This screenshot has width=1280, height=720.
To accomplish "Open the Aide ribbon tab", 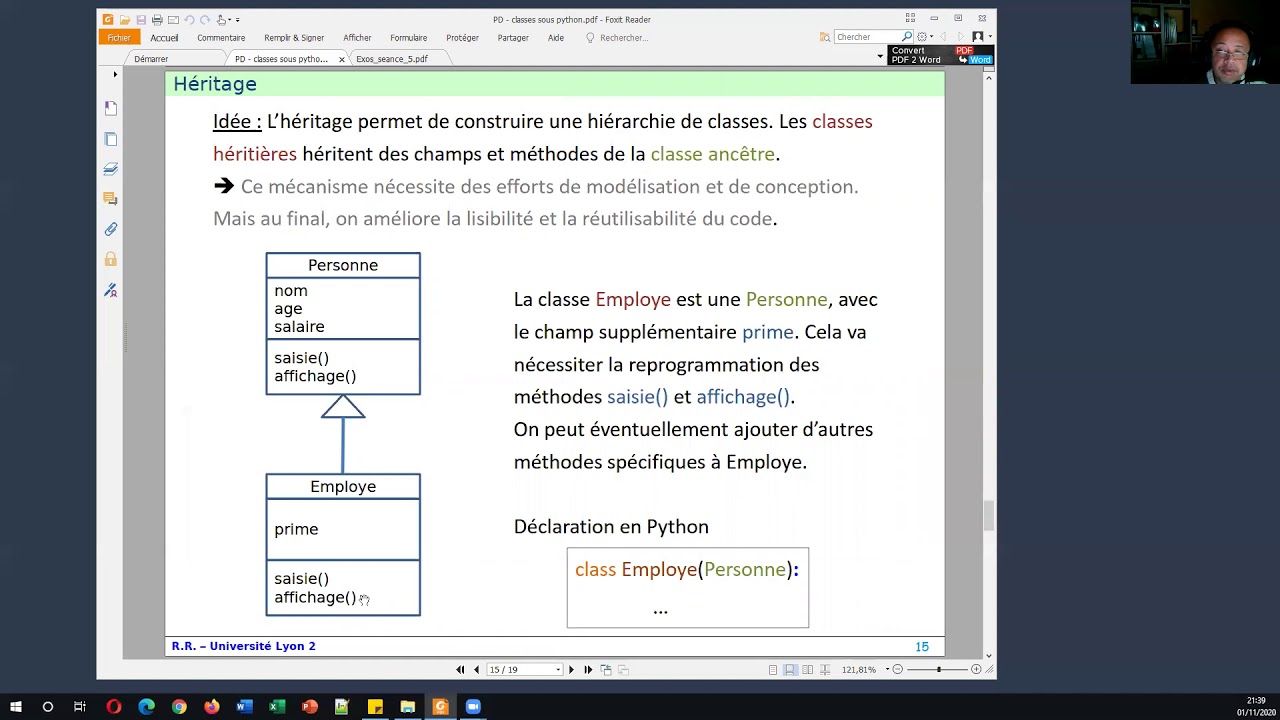I will (x=556, y=38).
